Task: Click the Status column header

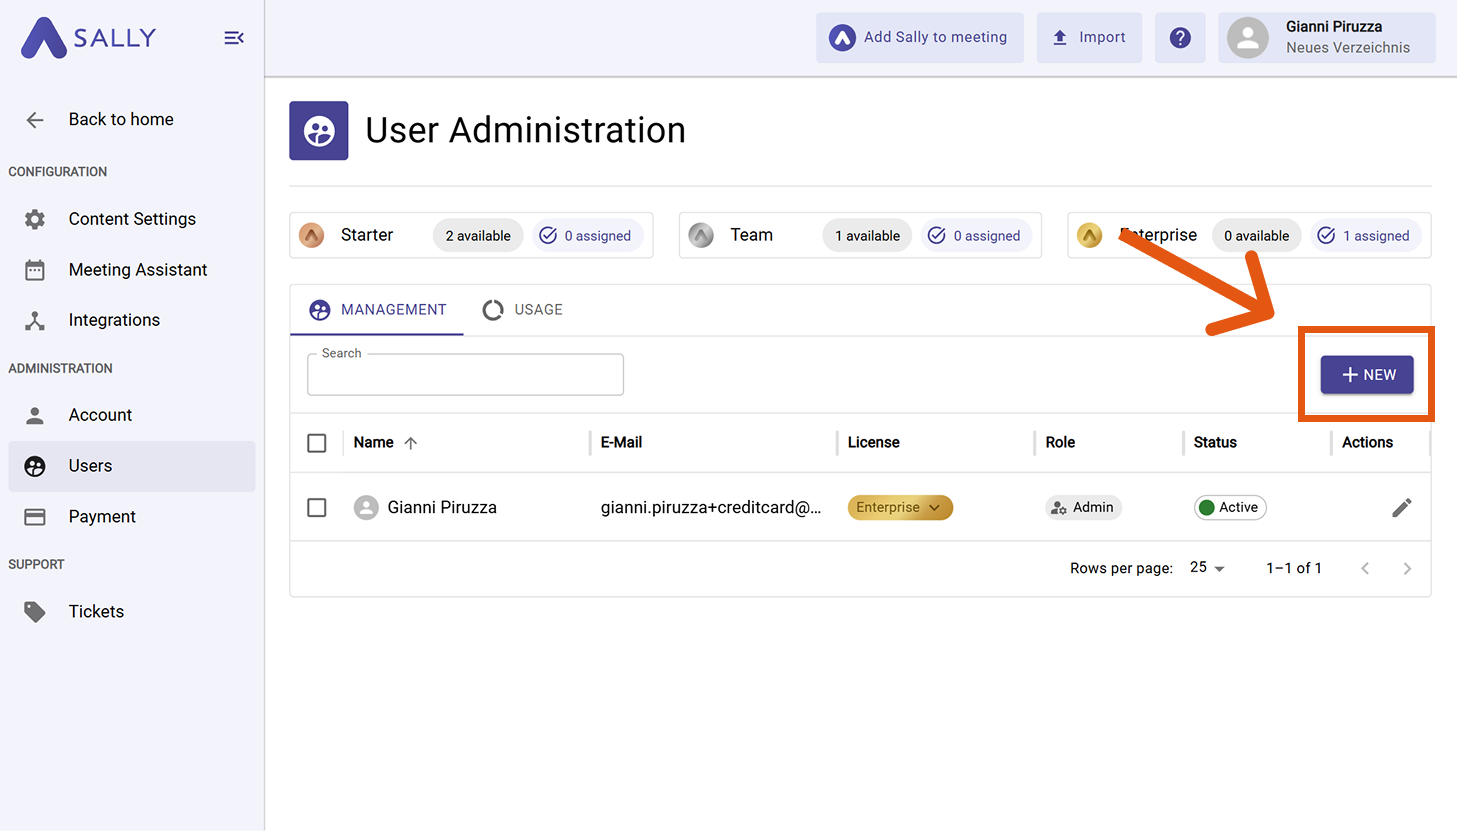Action: (1215, 443)
